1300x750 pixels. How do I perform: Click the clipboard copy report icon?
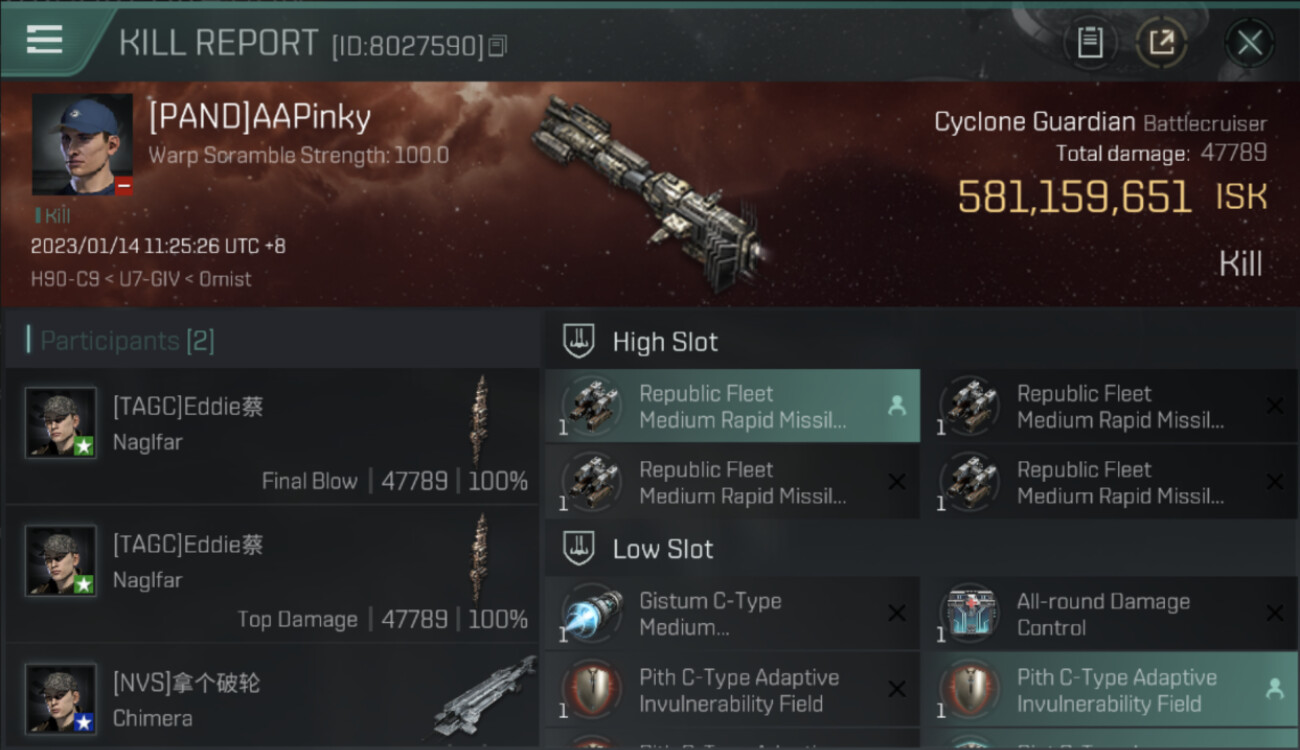click(1089, 42)
